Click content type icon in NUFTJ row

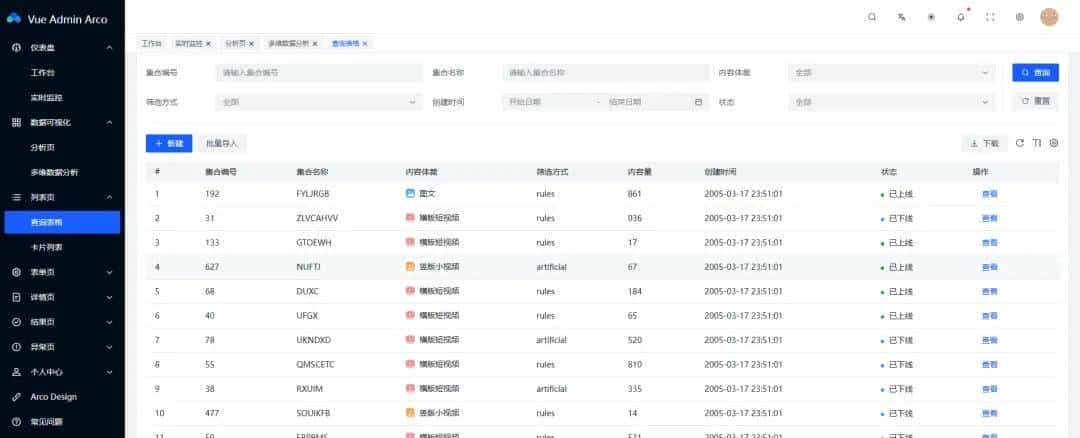click(411, 267)
